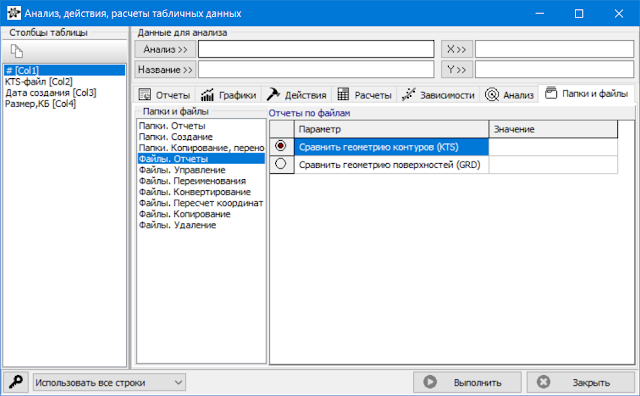Click the Анализ >> button
The image size is (640, 396).
pyautogui.click(x=165, y=49)
